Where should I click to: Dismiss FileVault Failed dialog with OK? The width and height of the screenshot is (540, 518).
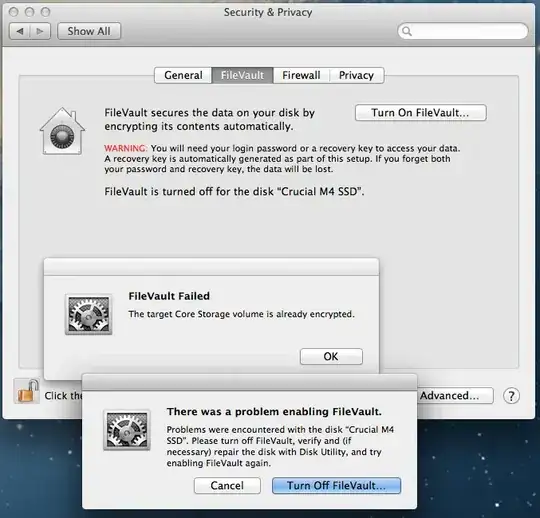pyautogui.click(x=331, y=356)
